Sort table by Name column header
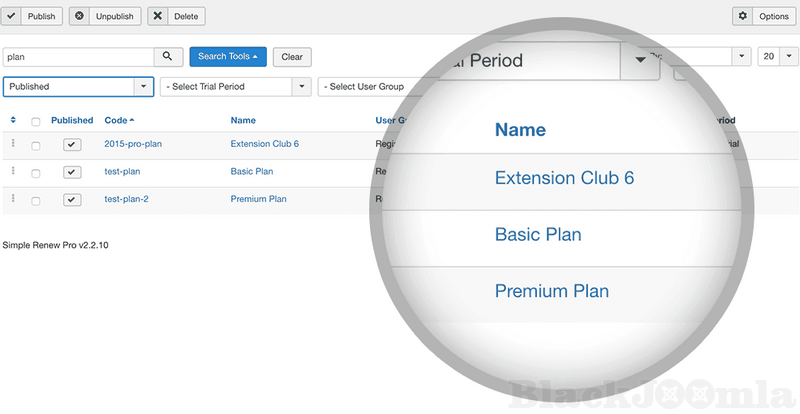This screenshot has width=800, height=414. 243,121
